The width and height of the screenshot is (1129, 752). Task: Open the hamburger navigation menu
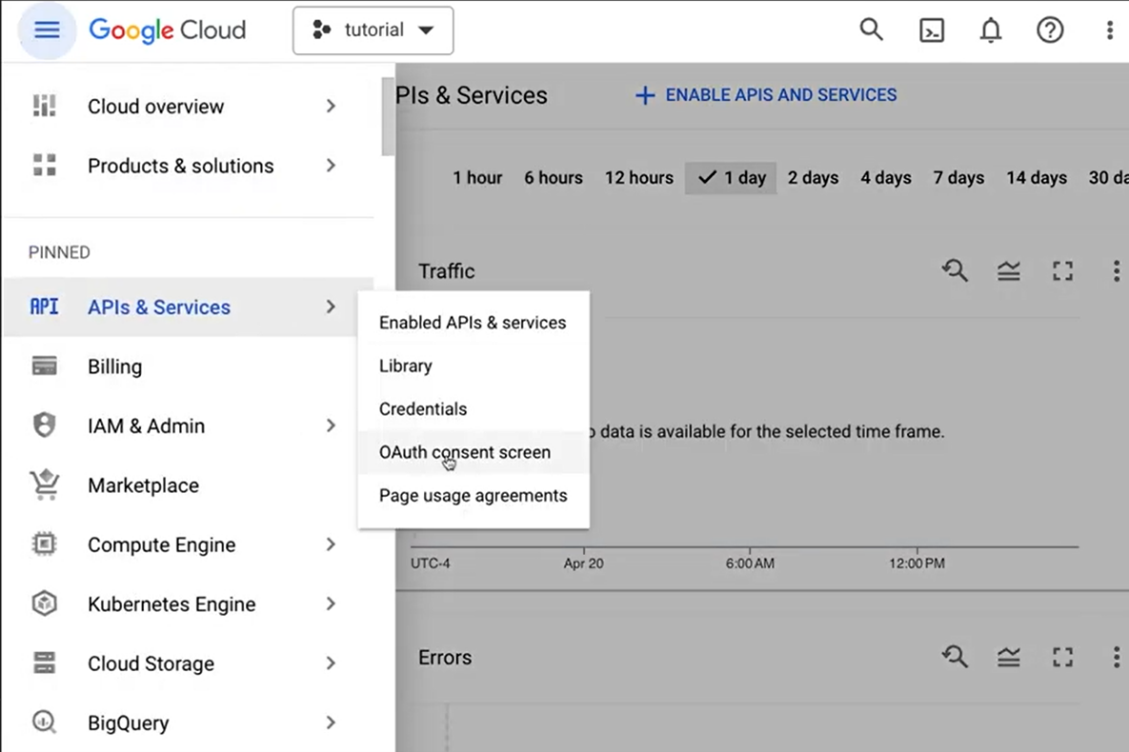tap(47, 30)
